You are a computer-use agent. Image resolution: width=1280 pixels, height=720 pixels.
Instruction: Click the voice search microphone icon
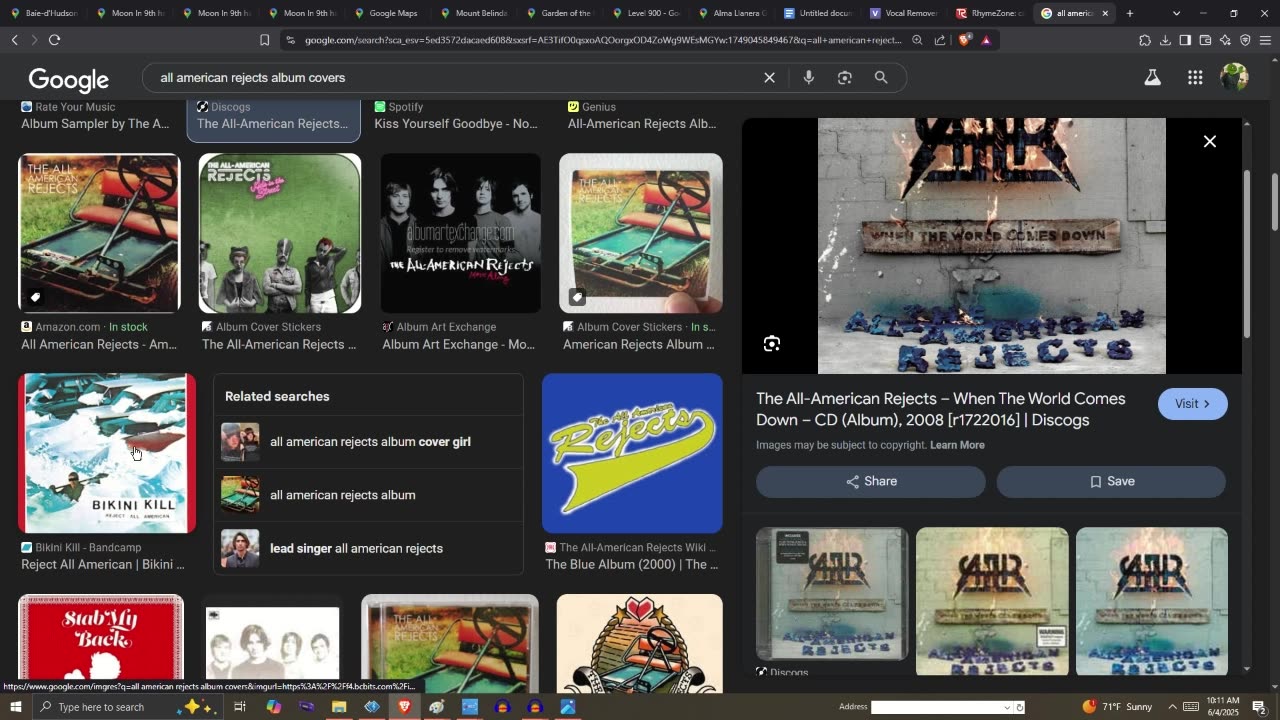[808, 78]
